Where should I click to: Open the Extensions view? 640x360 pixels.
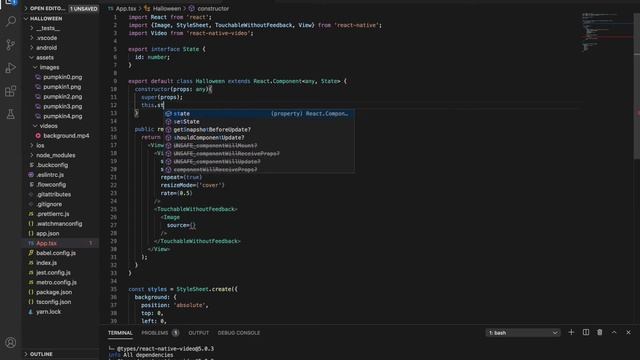[x=11, y=91]
